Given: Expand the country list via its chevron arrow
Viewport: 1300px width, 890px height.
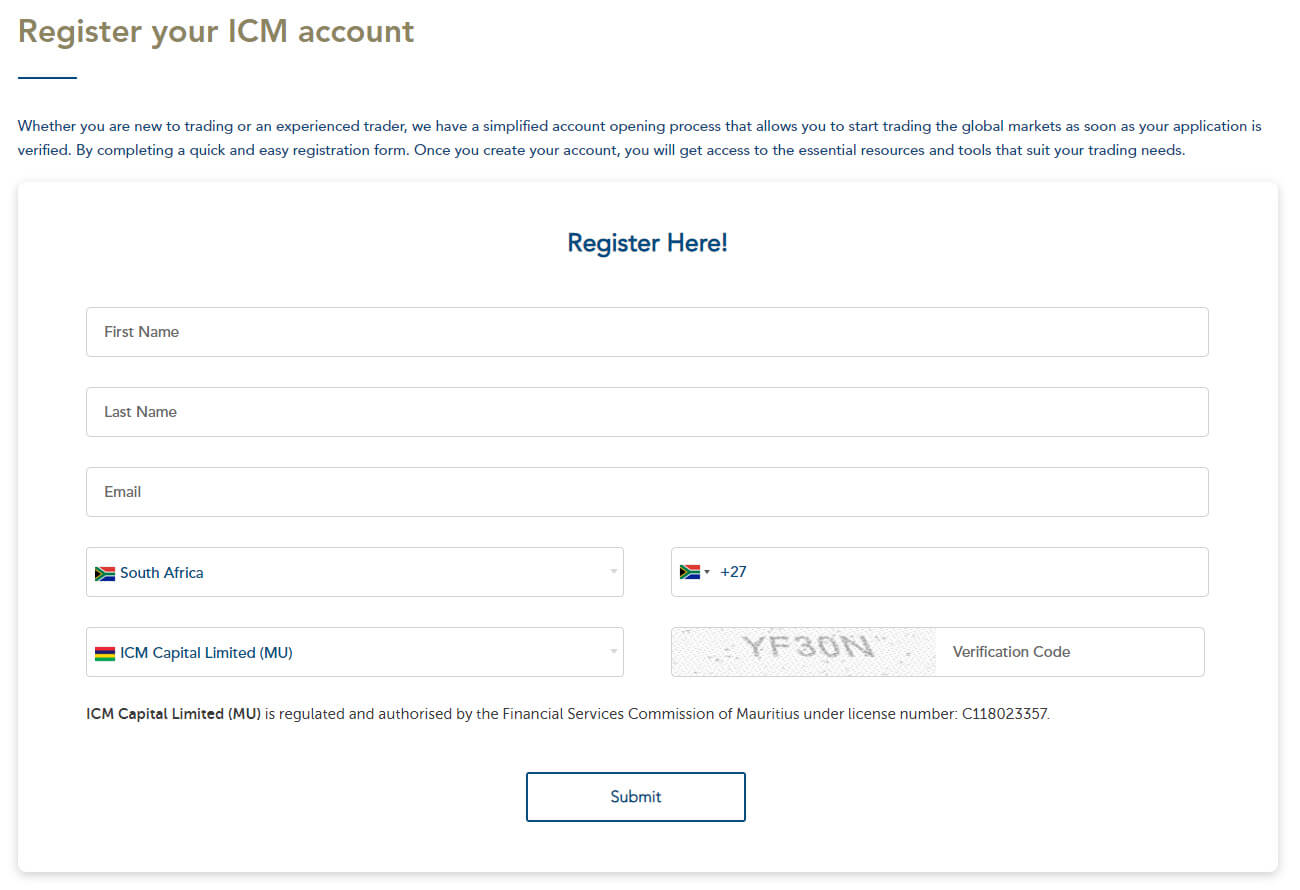Looking at the screenshot, I should click(613, 572).
